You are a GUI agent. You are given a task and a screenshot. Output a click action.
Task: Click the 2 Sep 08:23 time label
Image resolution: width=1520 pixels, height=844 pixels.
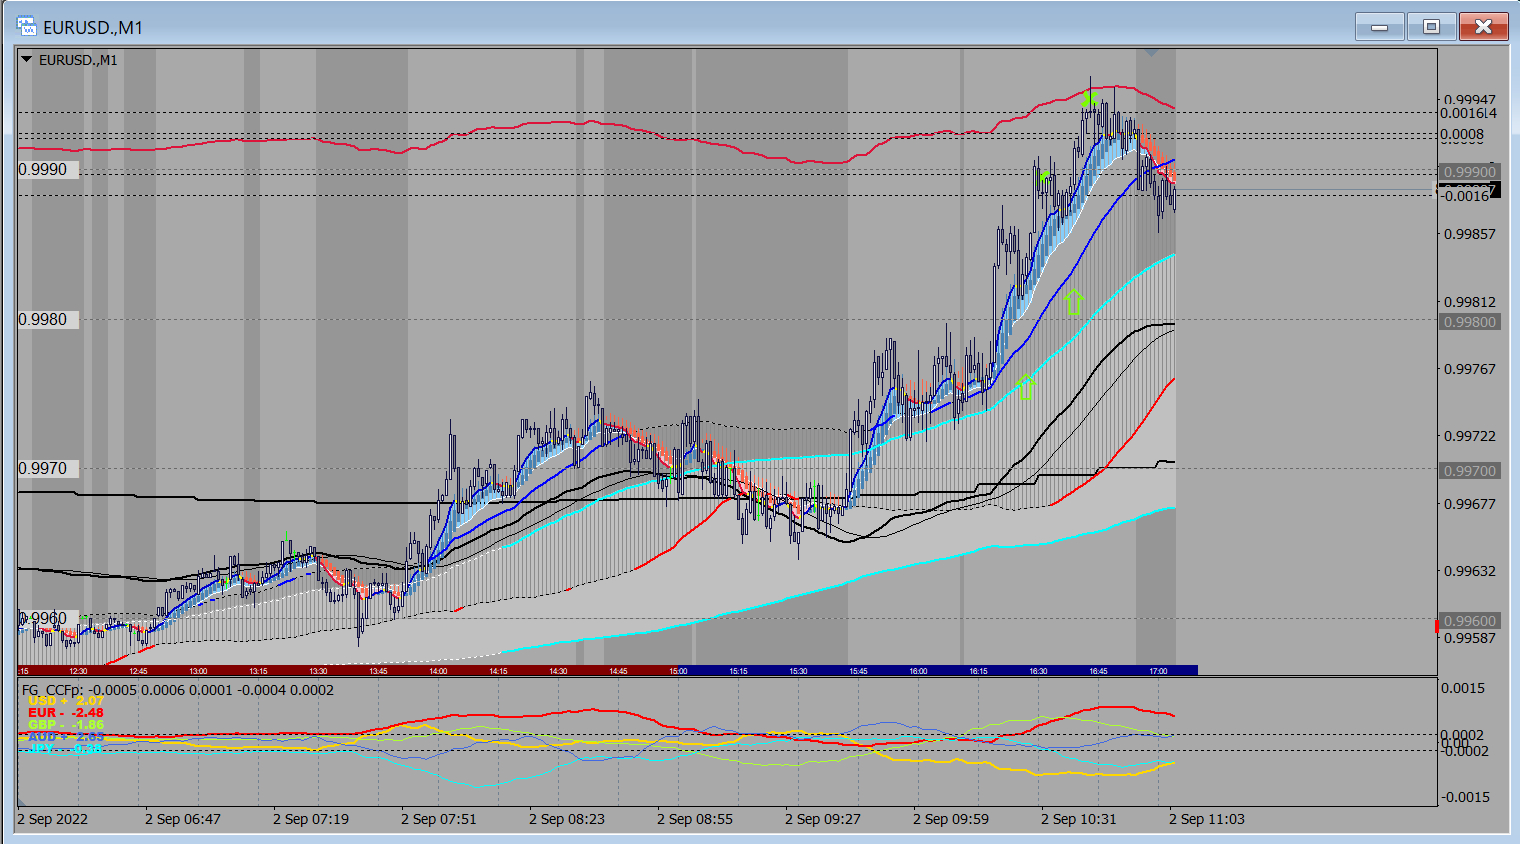(567, 819)
